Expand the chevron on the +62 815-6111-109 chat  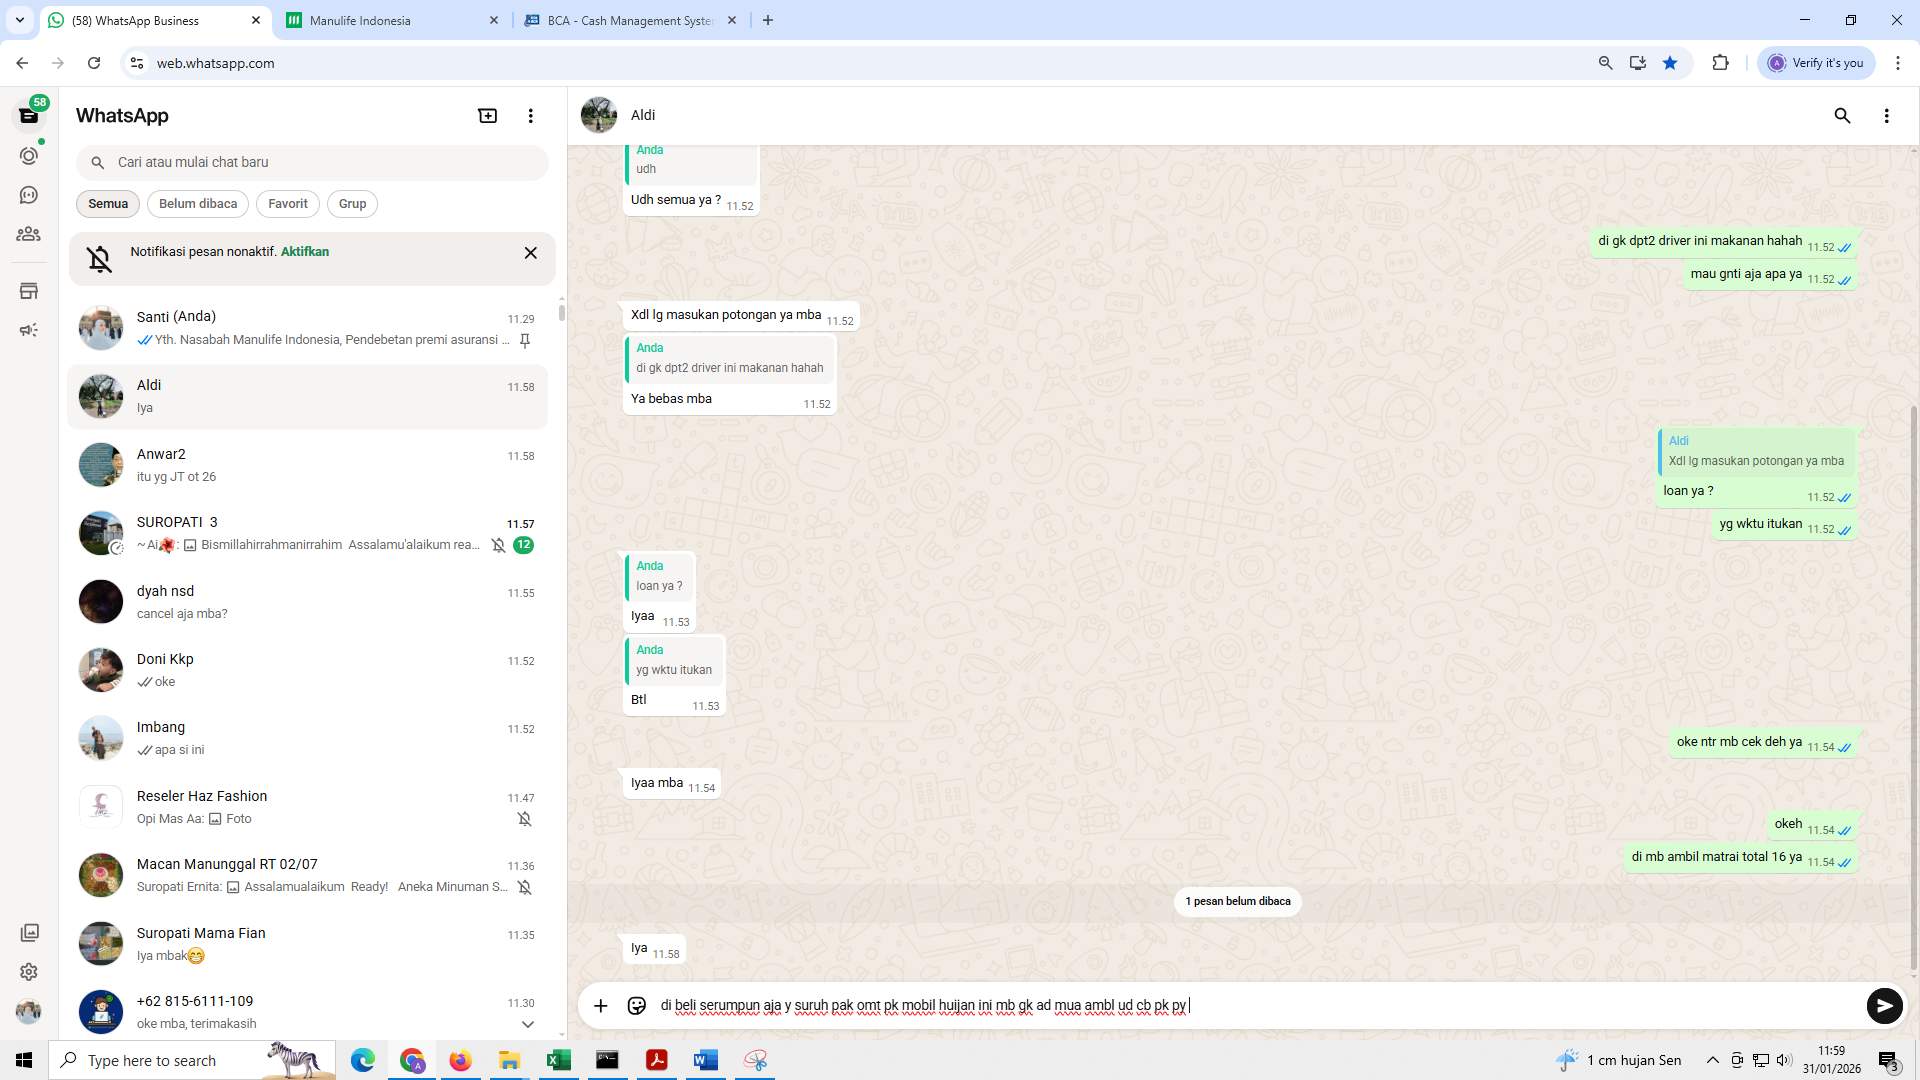(x=527, y=1024)
